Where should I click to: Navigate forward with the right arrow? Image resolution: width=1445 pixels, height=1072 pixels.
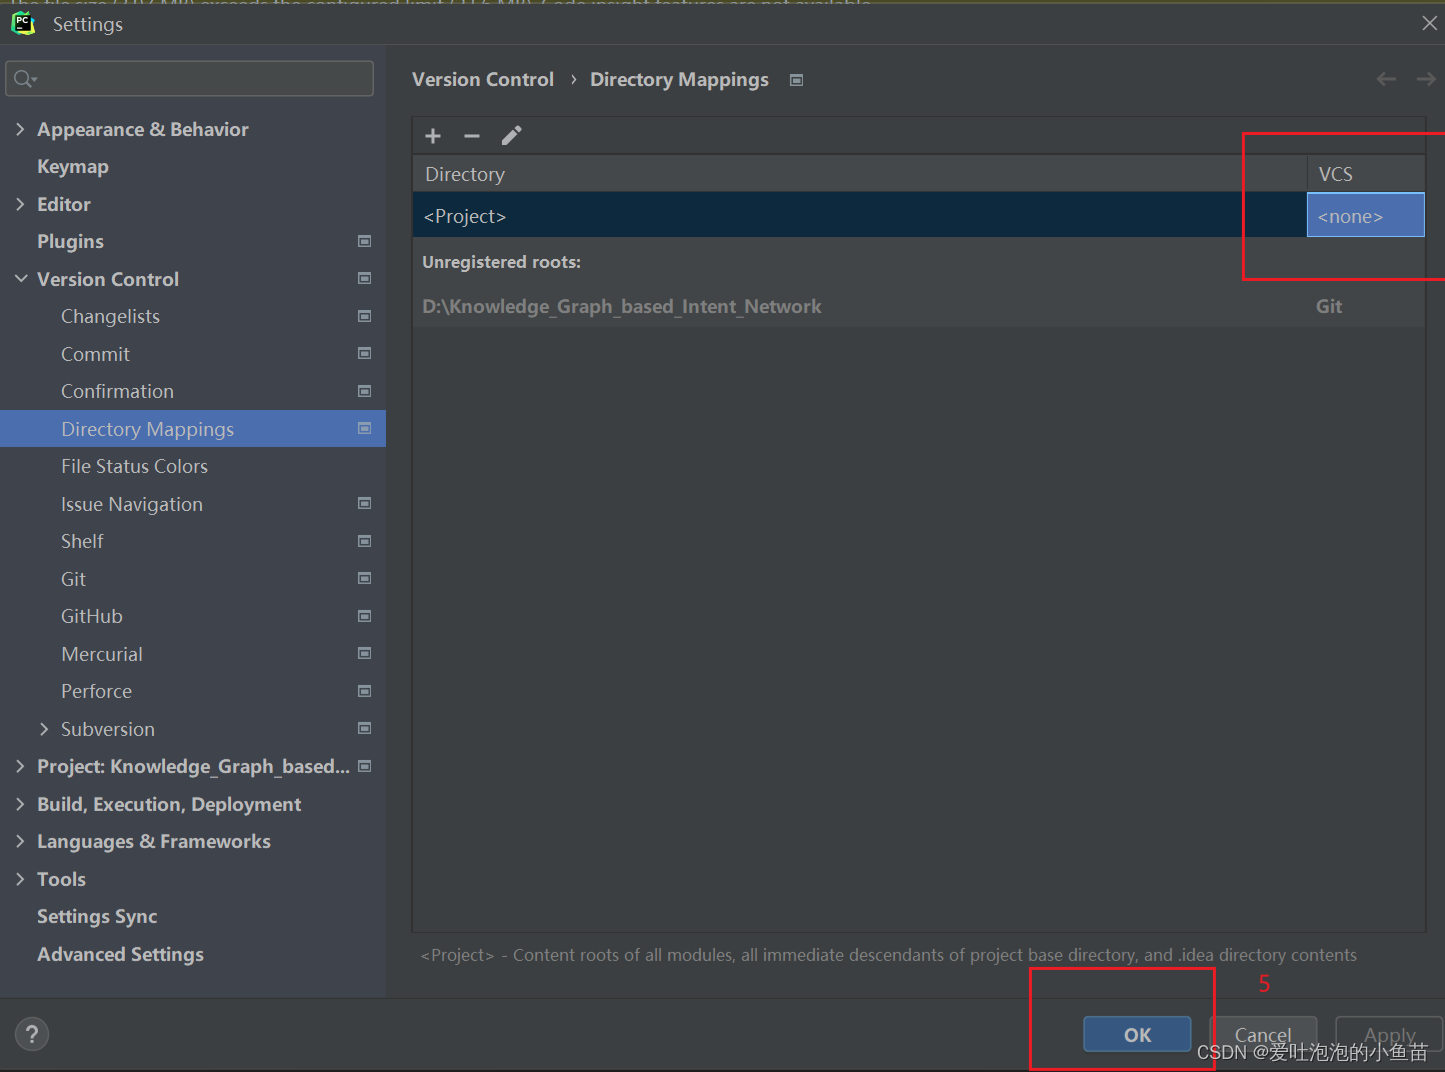pos(1426,79)
